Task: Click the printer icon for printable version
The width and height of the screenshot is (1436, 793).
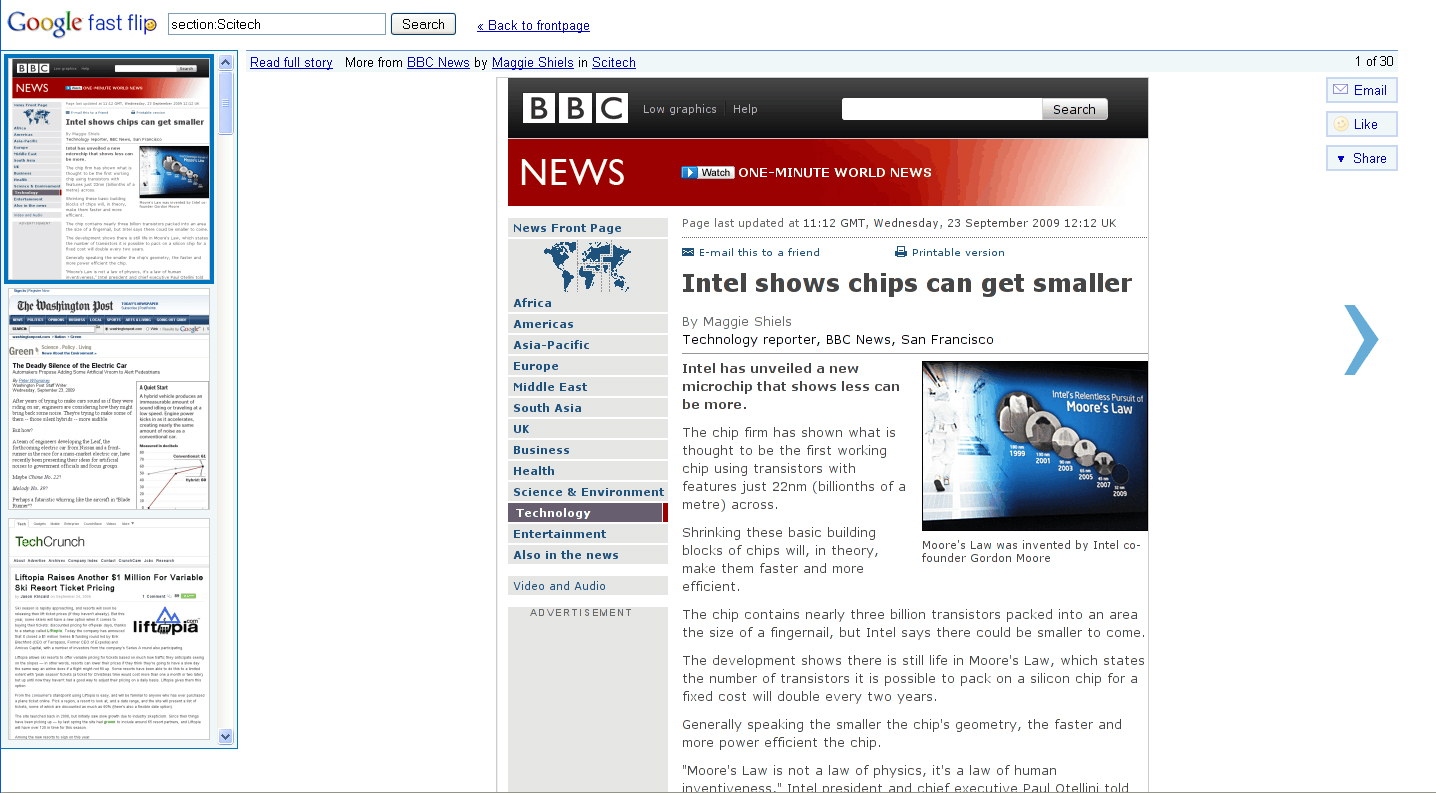Action: click(901, 252)
